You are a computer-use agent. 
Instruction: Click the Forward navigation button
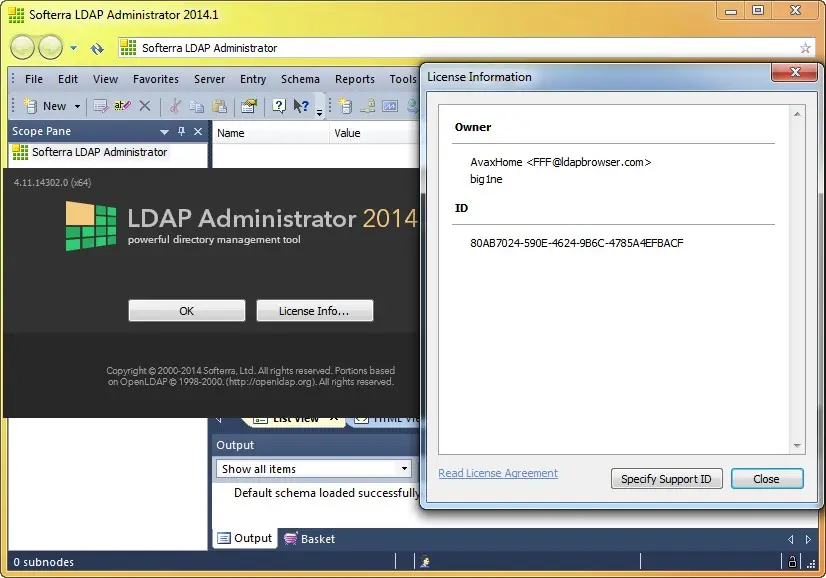(51, 48)
